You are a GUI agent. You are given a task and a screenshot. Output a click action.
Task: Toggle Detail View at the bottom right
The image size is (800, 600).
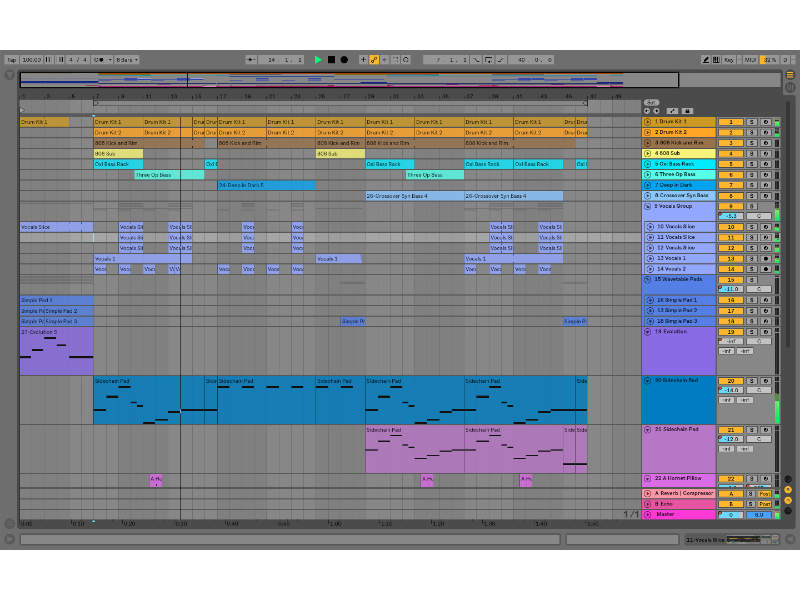[790, 539]
